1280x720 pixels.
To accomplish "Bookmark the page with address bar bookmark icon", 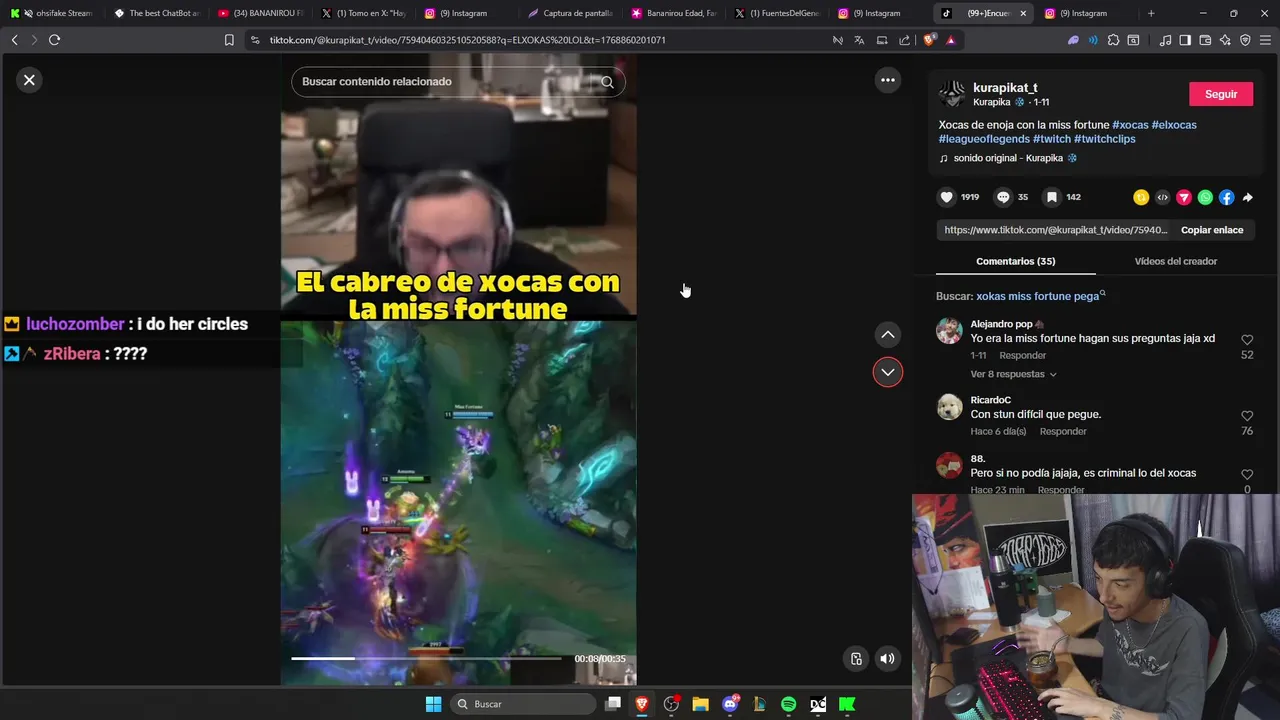I will click(x=229, y=40).
